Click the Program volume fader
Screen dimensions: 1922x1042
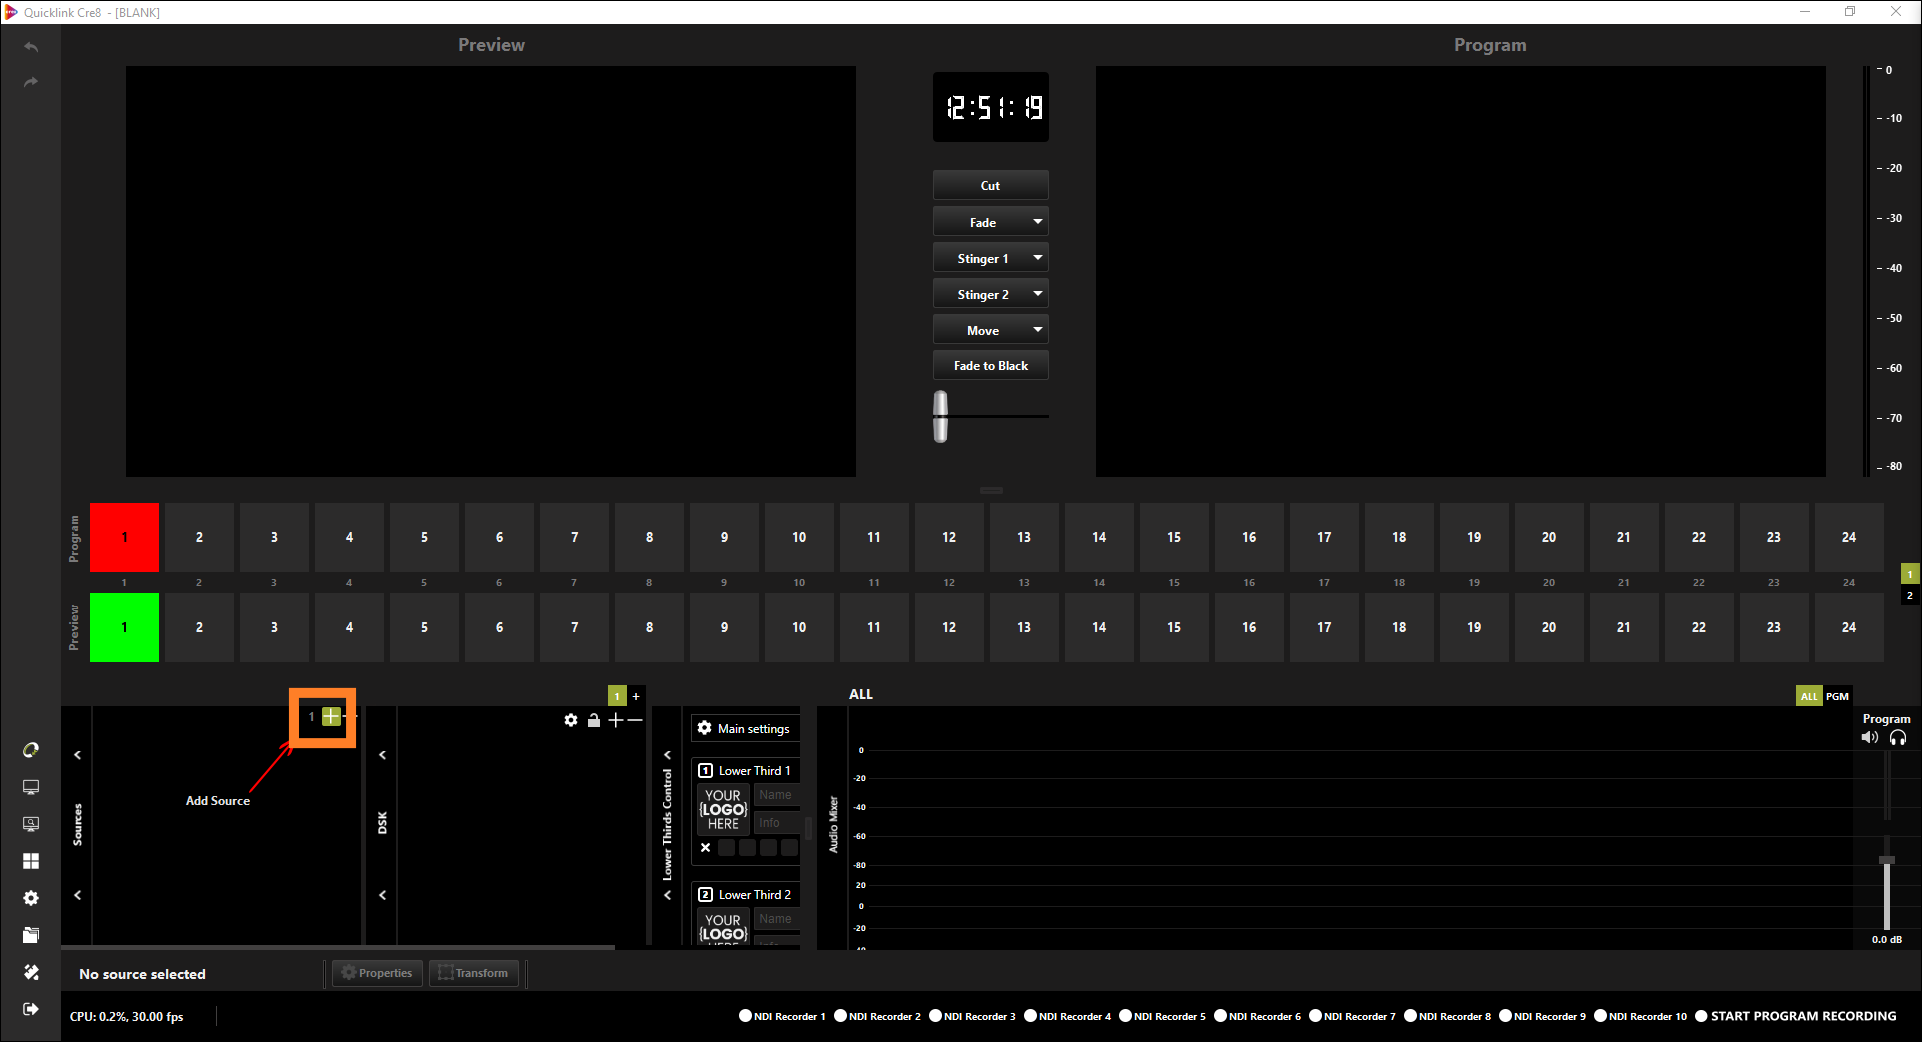1887,861
